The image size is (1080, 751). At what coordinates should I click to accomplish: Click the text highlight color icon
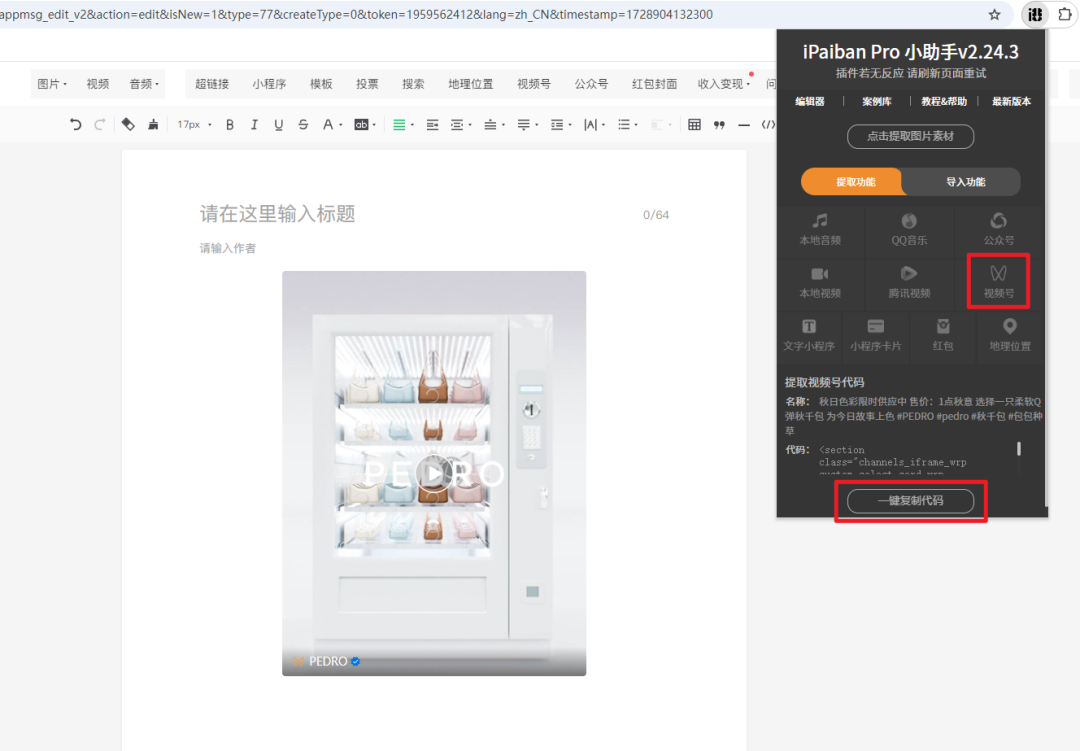coord(361,125)
